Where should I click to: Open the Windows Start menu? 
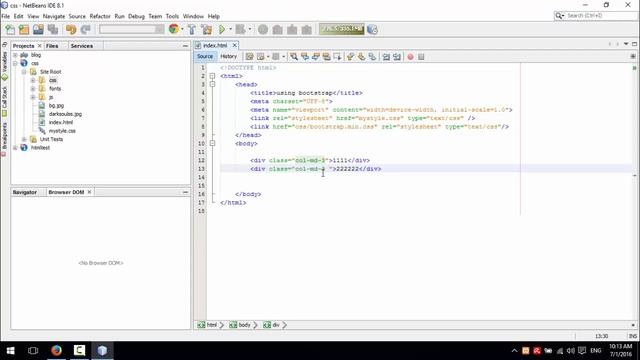11,350
